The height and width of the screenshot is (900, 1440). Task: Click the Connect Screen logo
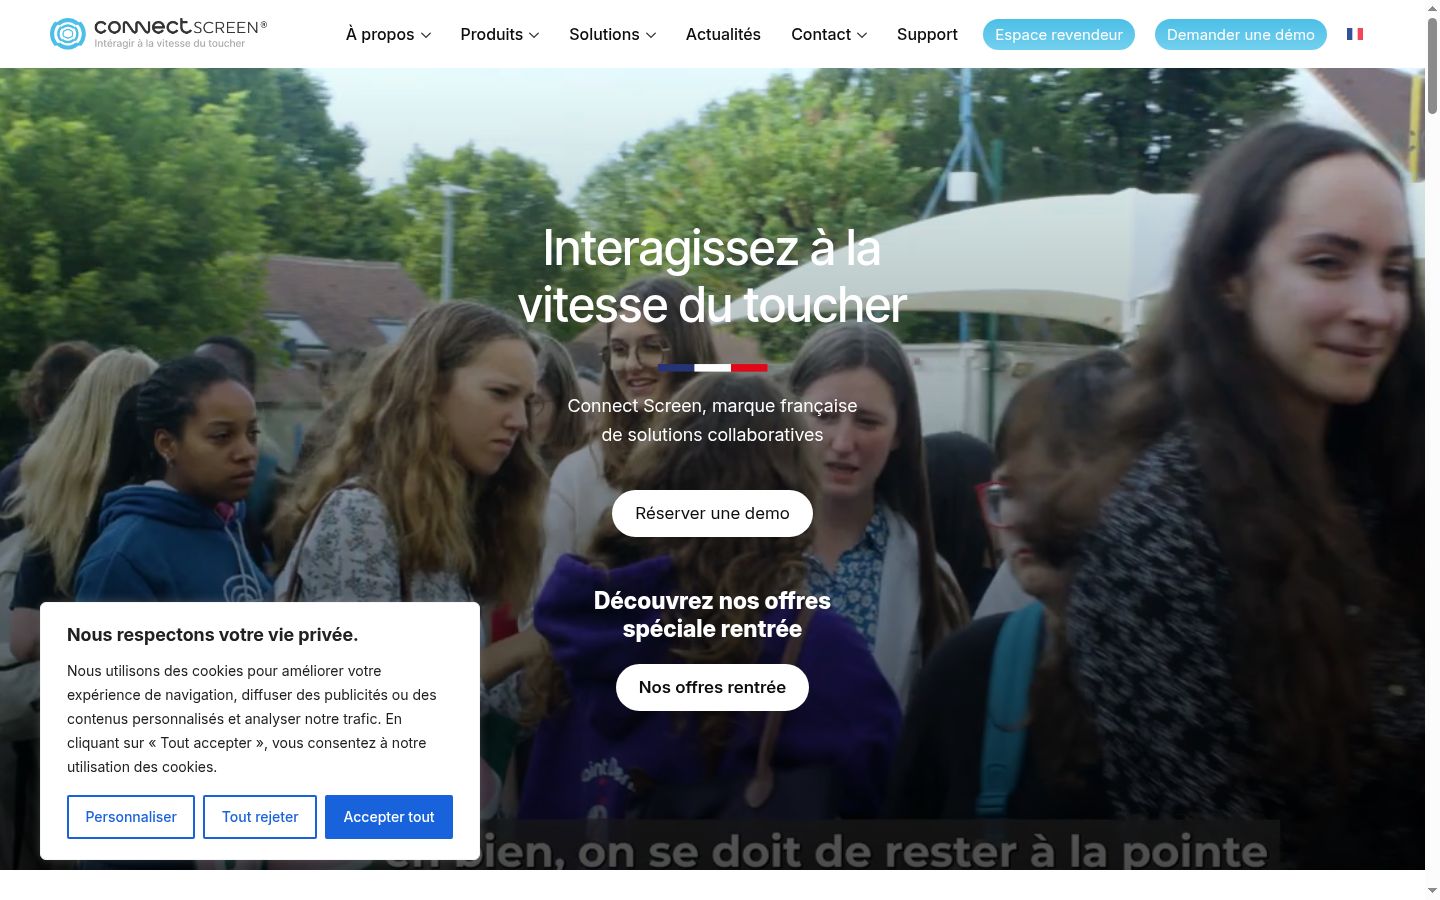(x=159, y=34)
